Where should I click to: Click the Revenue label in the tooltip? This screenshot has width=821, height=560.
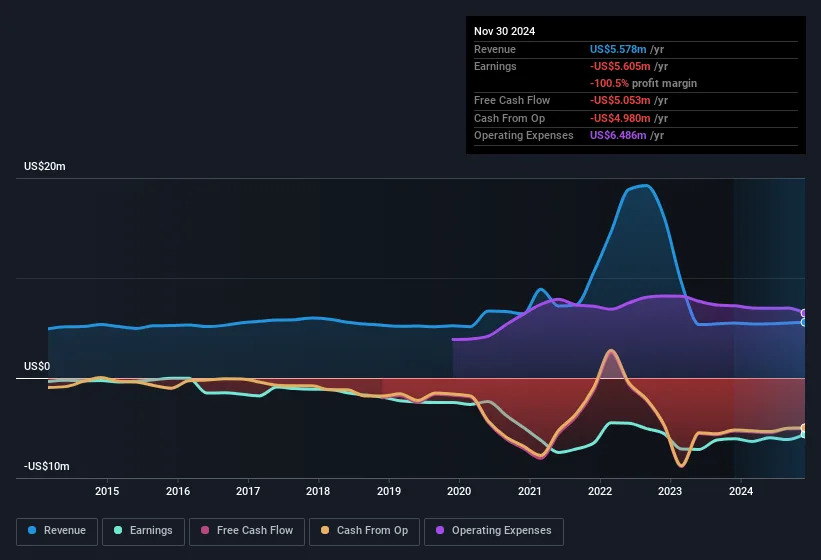click(x=495, y=49)
